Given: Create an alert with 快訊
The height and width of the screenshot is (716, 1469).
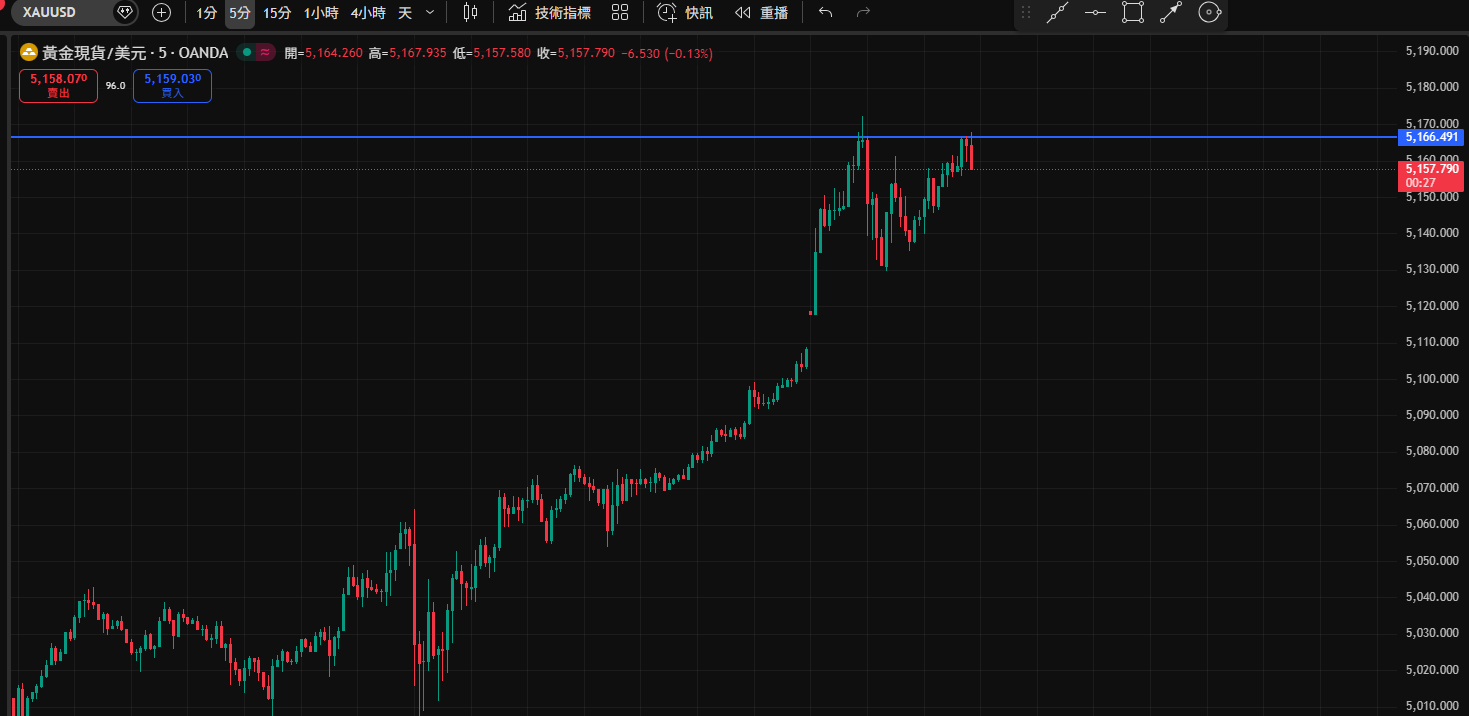Looking at the screenshot, I should click(685, 13).
